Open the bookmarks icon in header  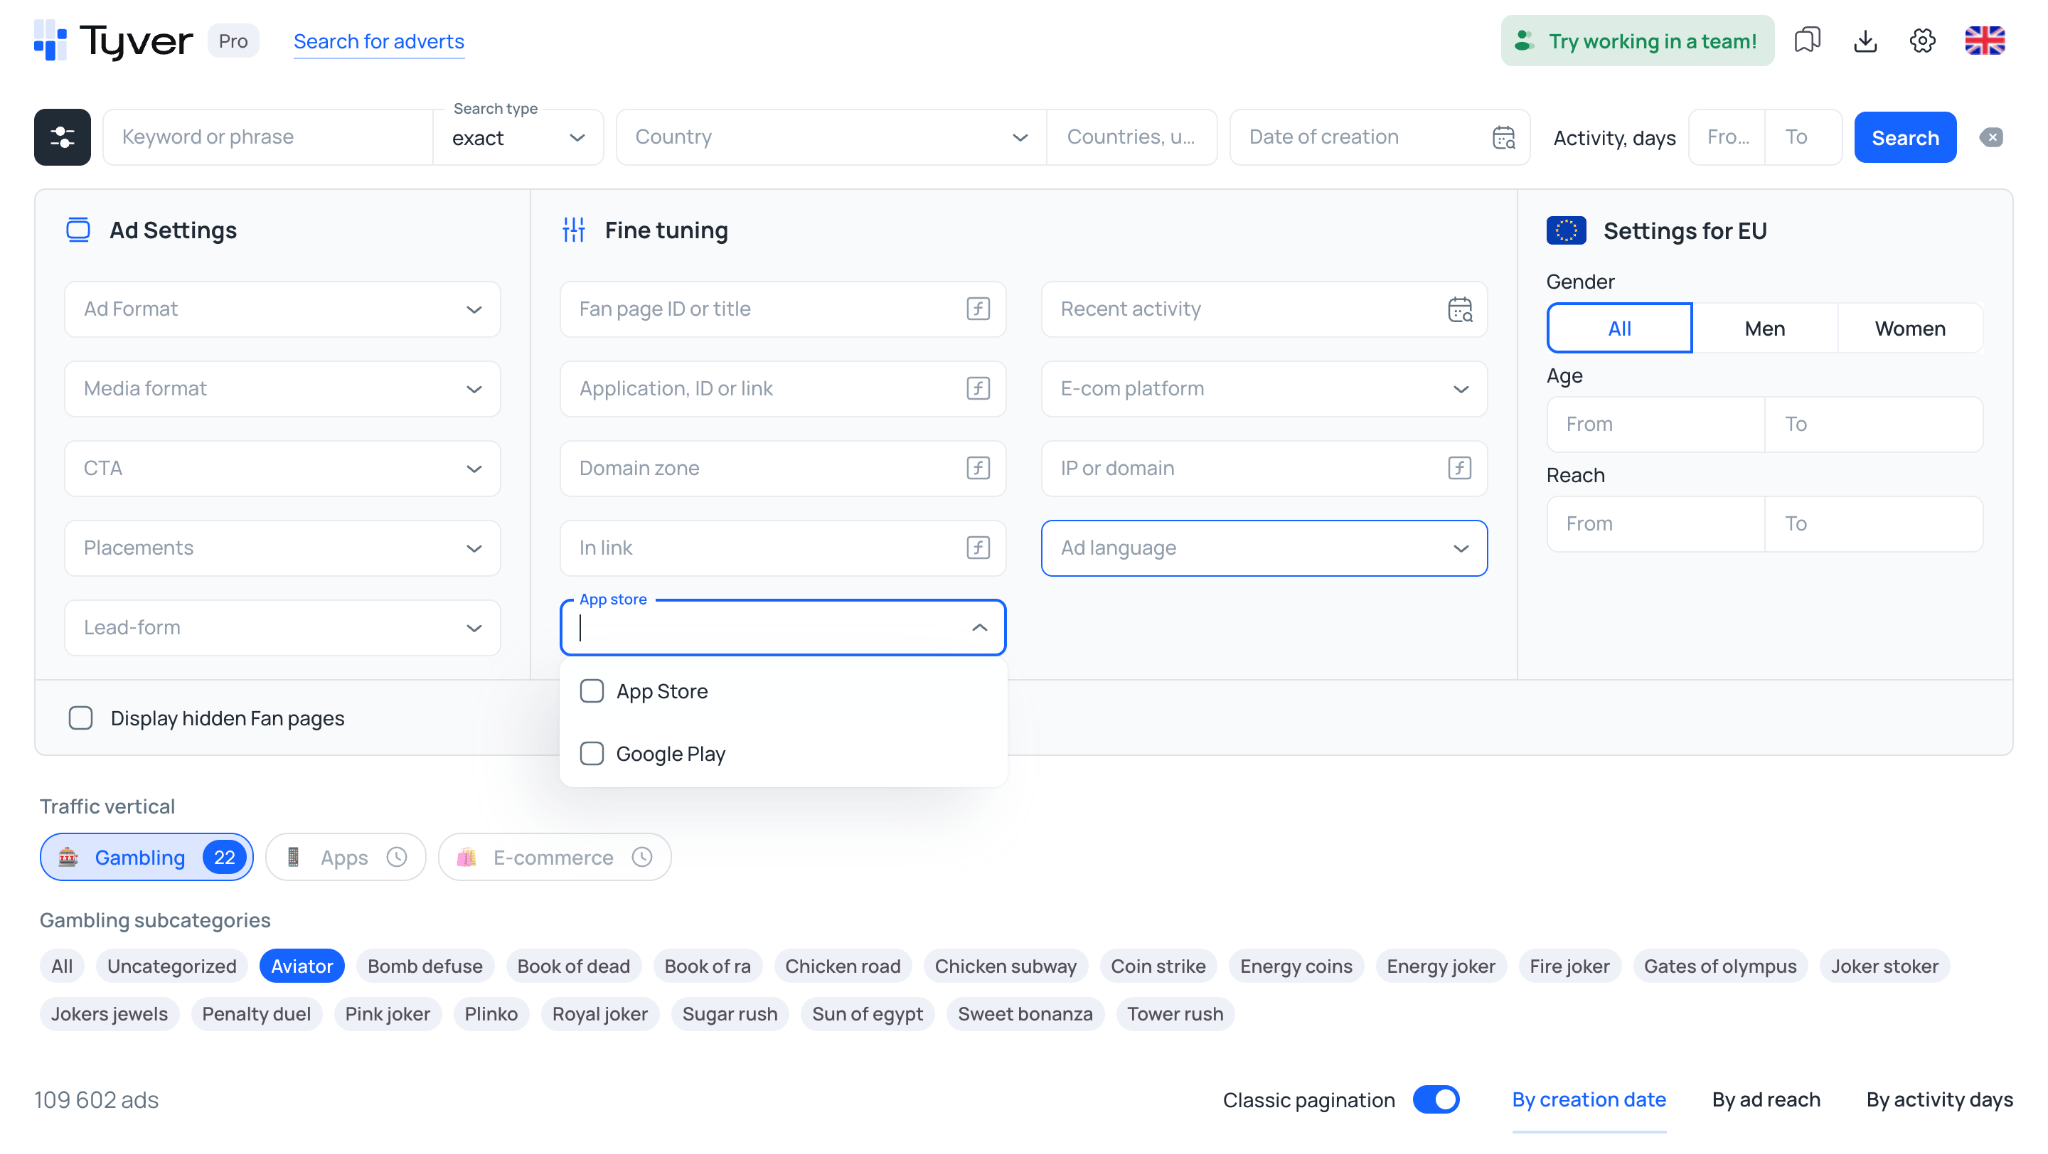click(1807, 41)
